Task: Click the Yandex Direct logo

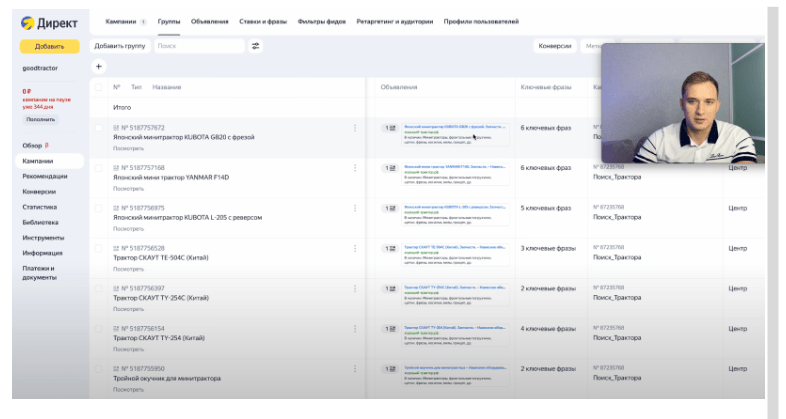Action: tap(49, 23)
